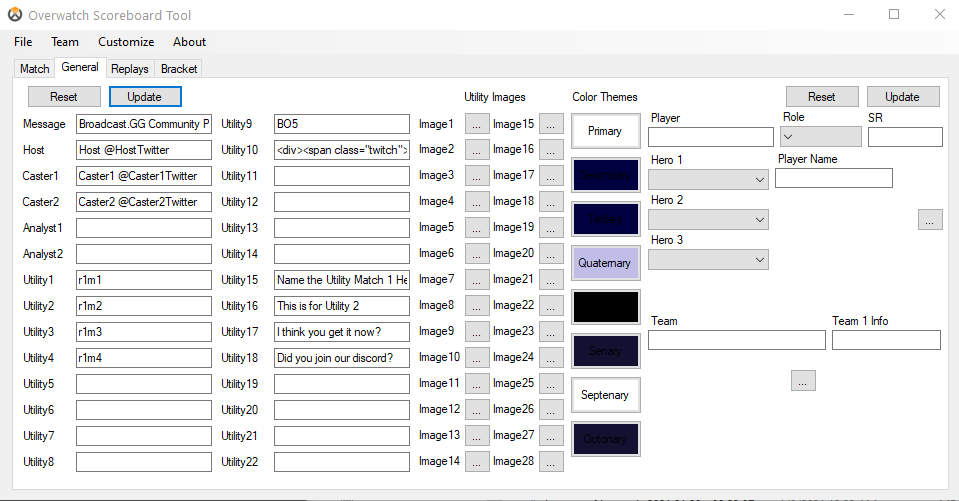Screen dimensions: 959x501
Task: Switch to the Replays tab
Action: coord(130,69)
